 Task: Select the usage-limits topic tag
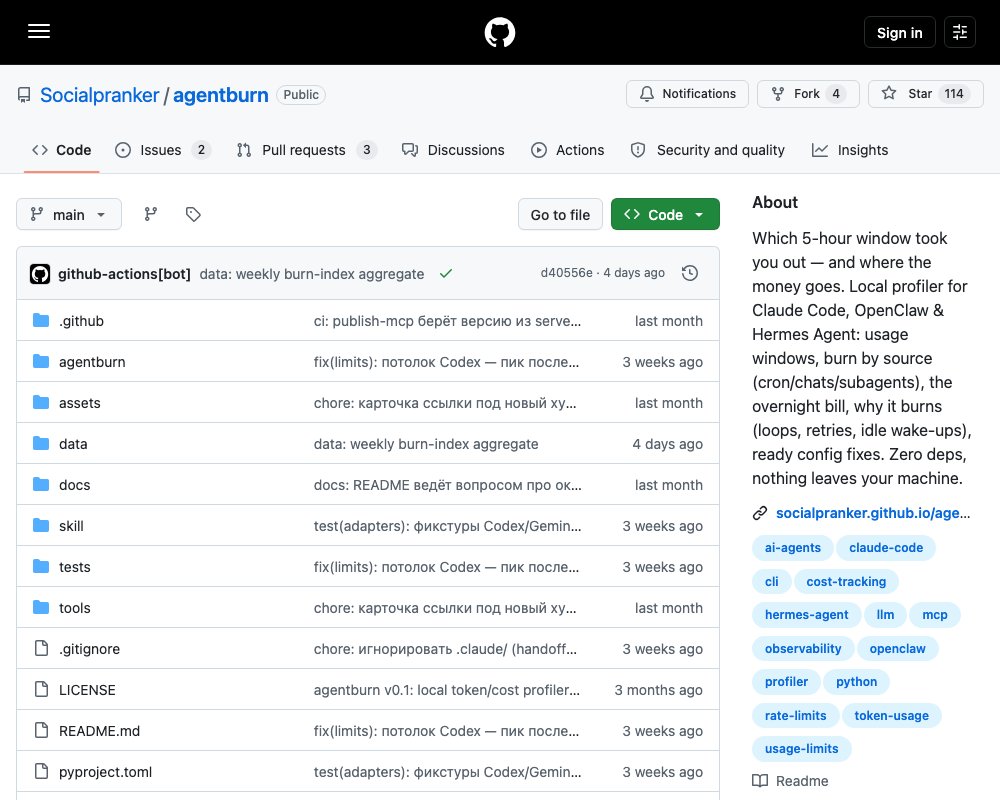[x=802, y=748]
